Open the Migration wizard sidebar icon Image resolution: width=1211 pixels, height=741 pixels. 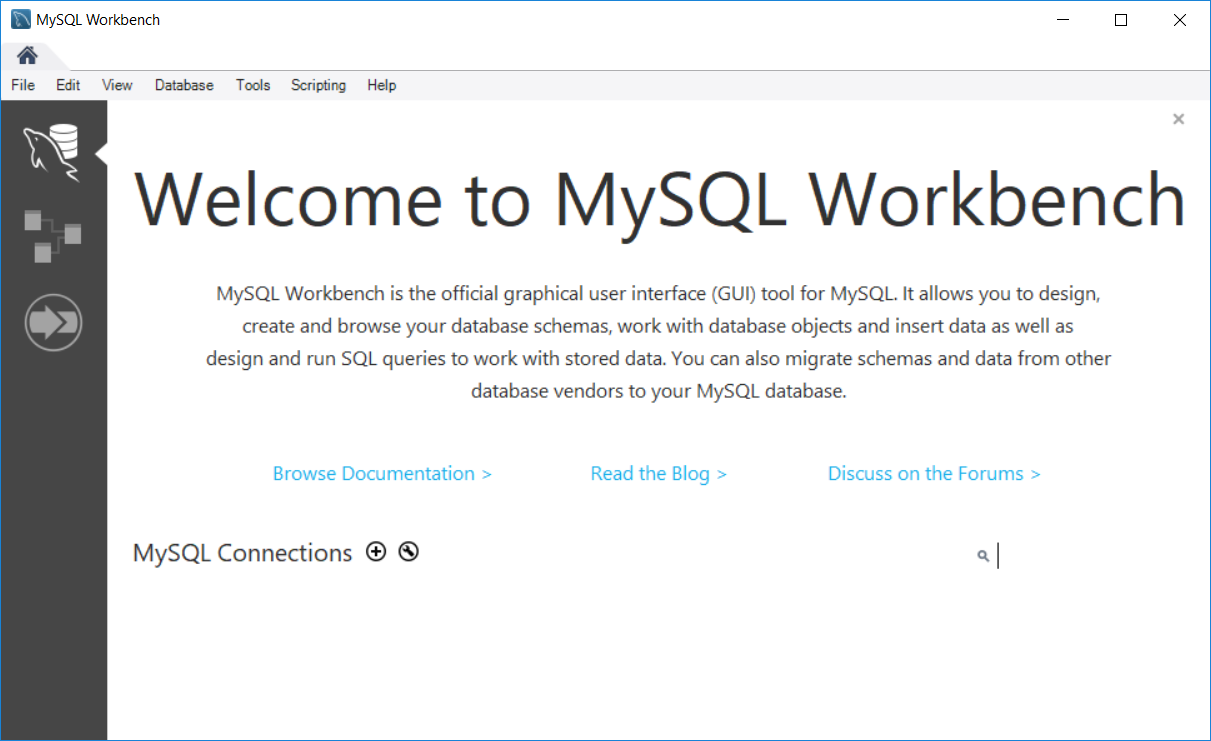click(53, 323)
